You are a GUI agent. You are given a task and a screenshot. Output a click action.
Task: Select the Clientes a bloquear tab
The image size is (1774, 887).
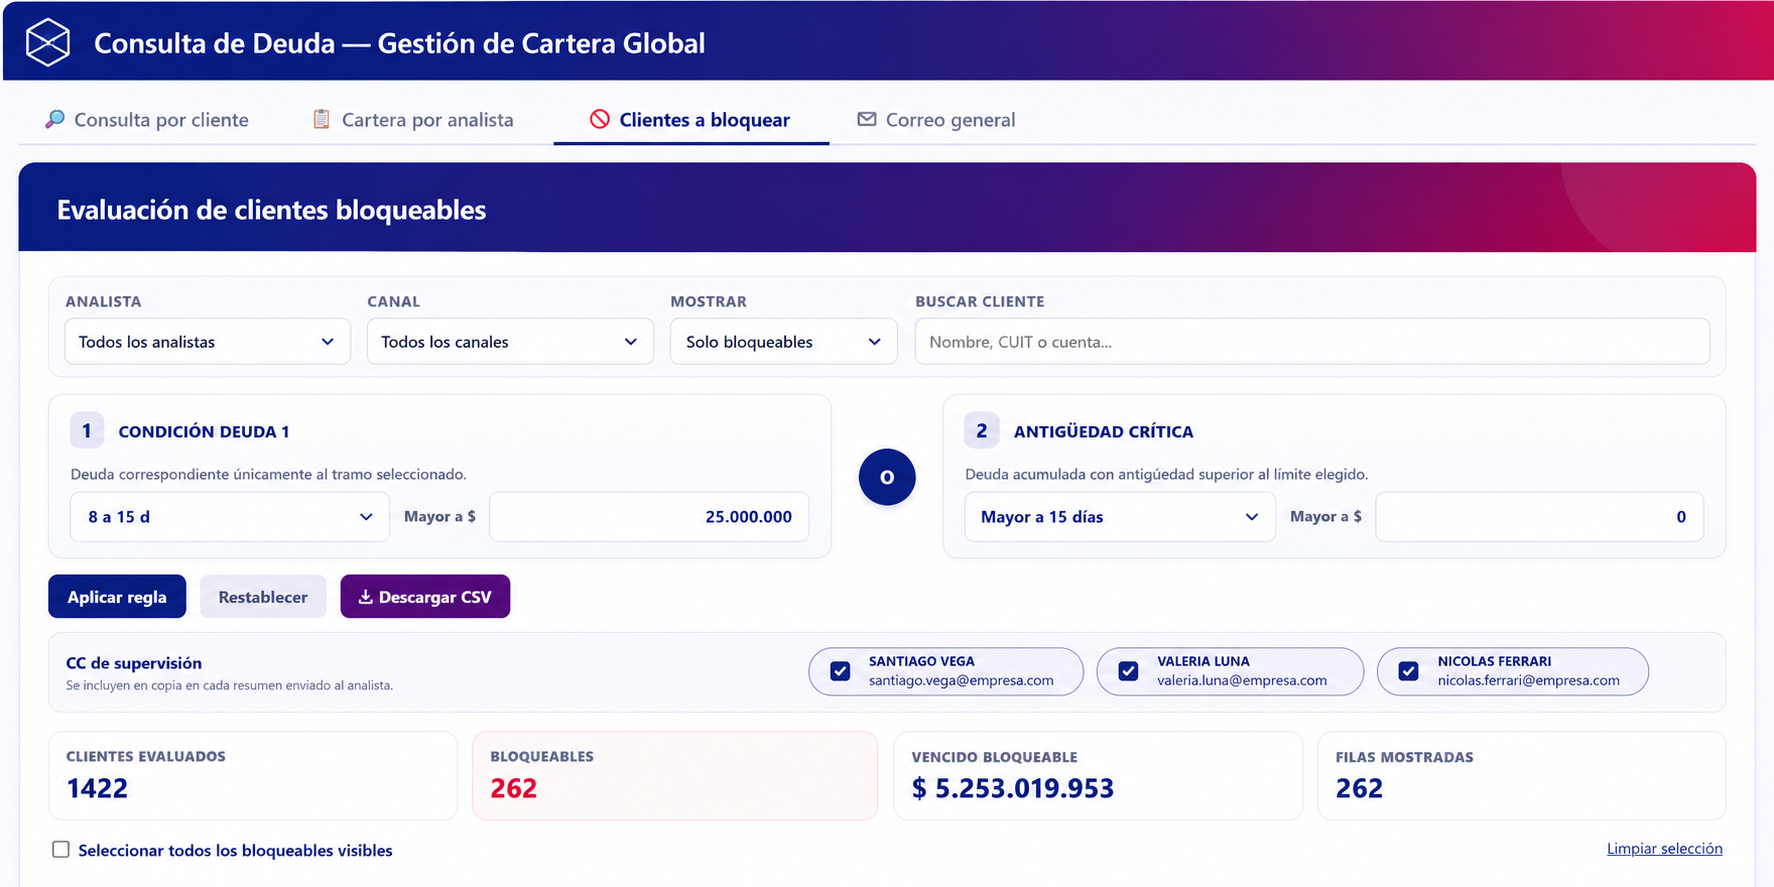(x=691, y=120)
